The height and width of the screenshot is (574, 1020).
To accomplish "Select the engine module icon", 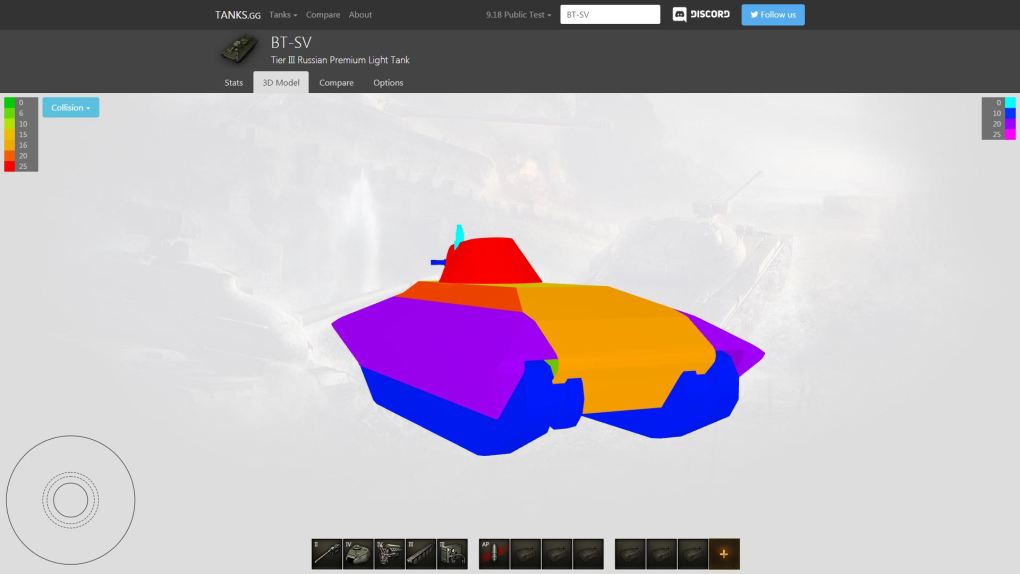I will click(x=389, y=554).
